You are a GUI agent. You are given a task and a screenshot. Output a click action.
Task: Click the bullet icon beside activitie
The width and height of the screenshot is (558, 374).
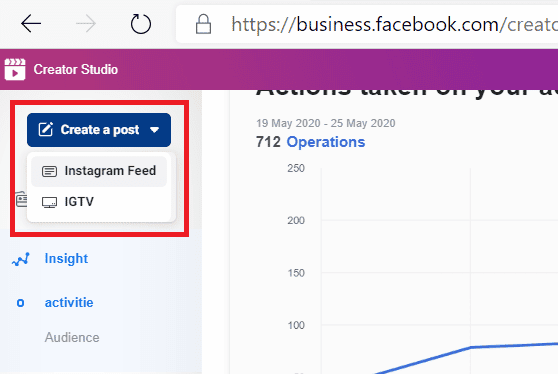pyautogui.click(x=21, y=303)
